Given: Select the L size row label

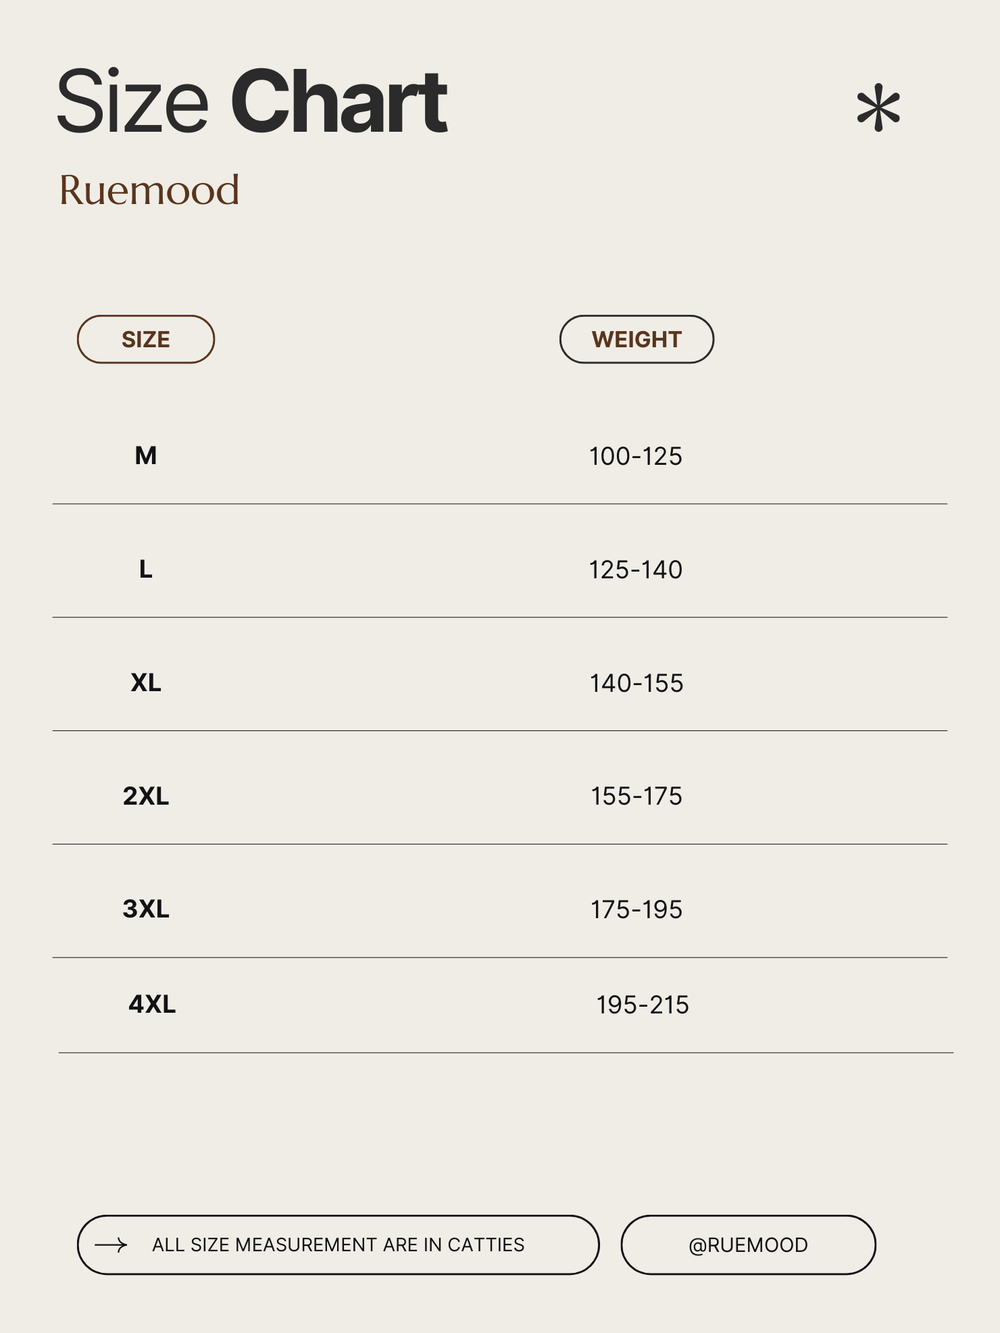Looking at the screenshot, I should 146,569.
